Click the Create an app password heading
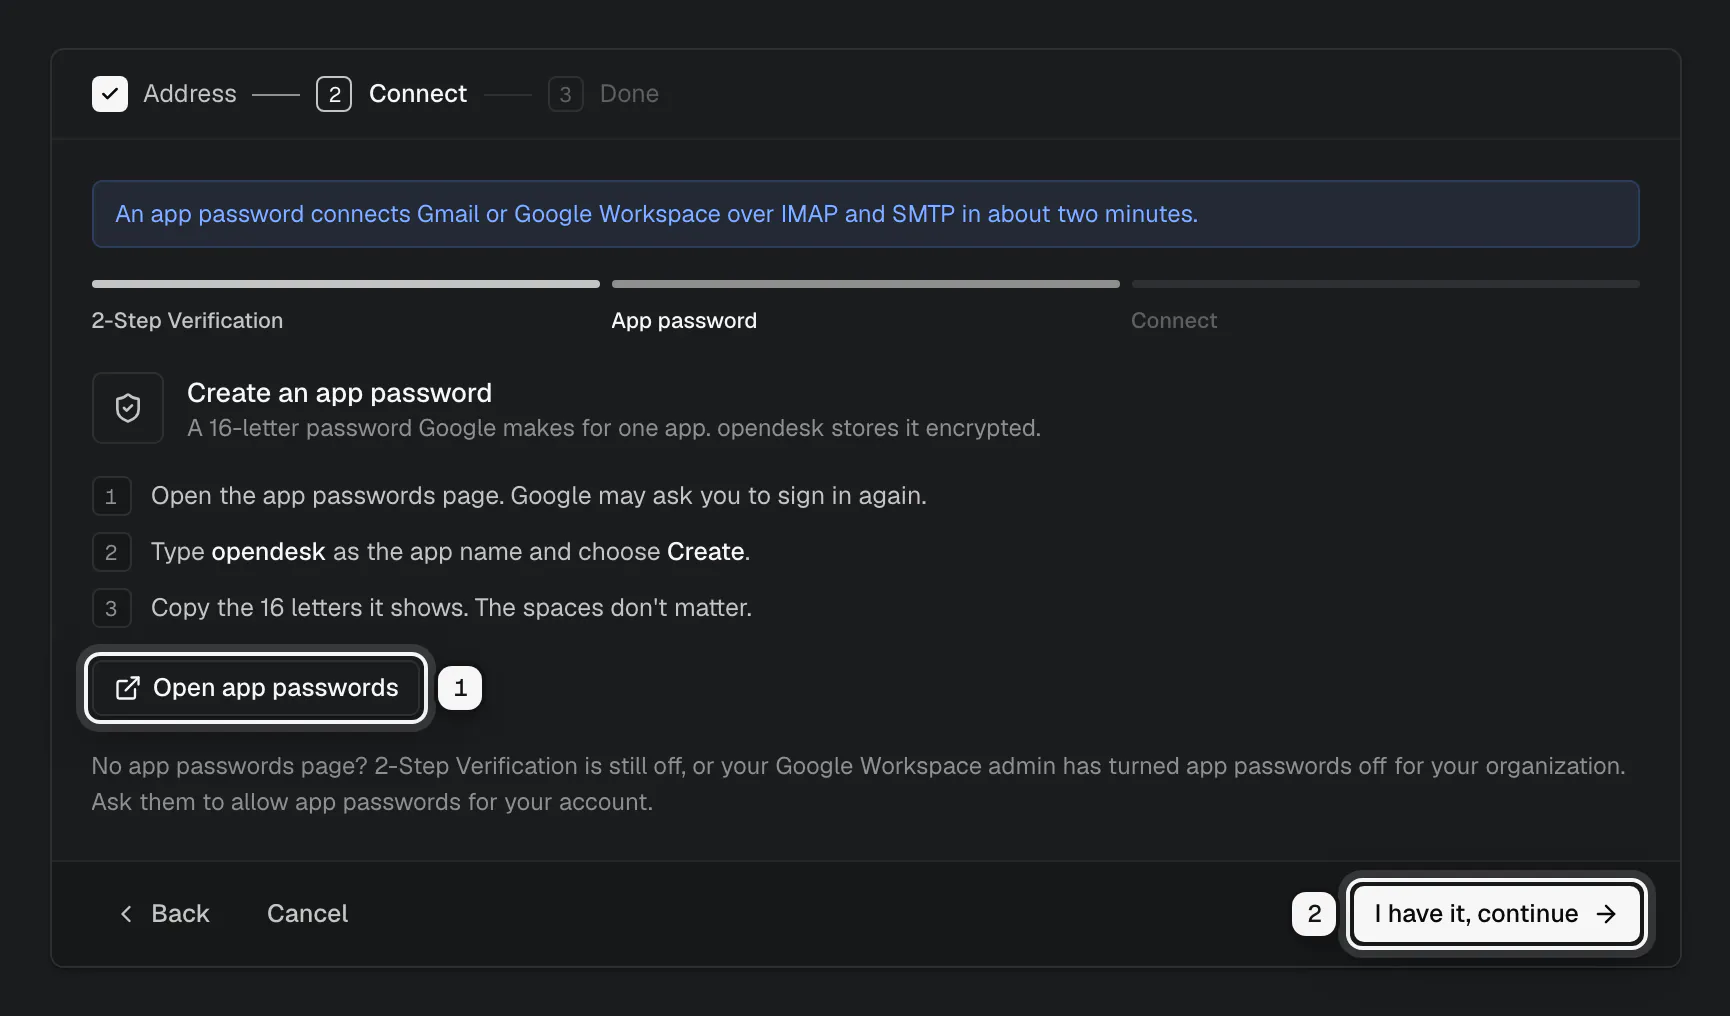 [x=339, y=393]
